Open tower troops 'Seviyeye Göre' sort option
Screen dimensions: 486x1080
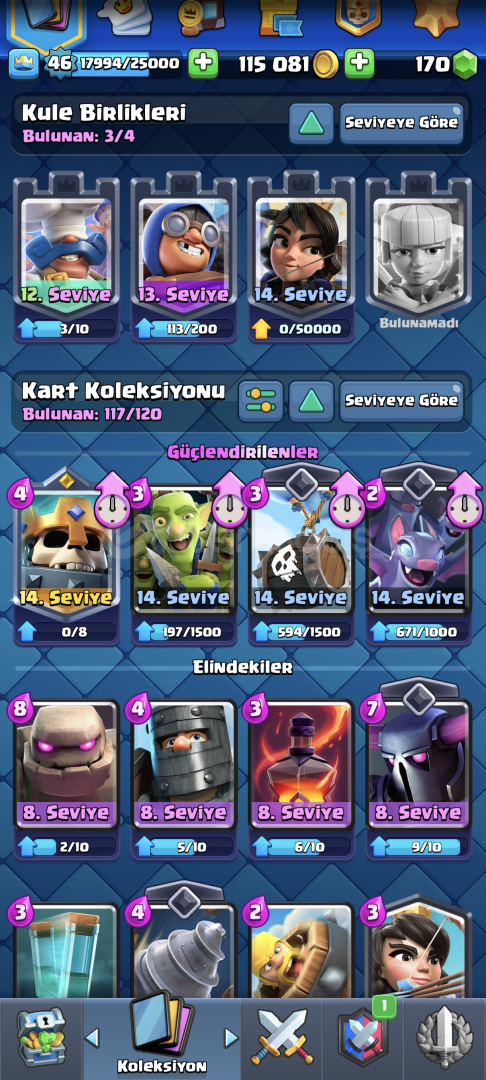[x=401, y=123]
